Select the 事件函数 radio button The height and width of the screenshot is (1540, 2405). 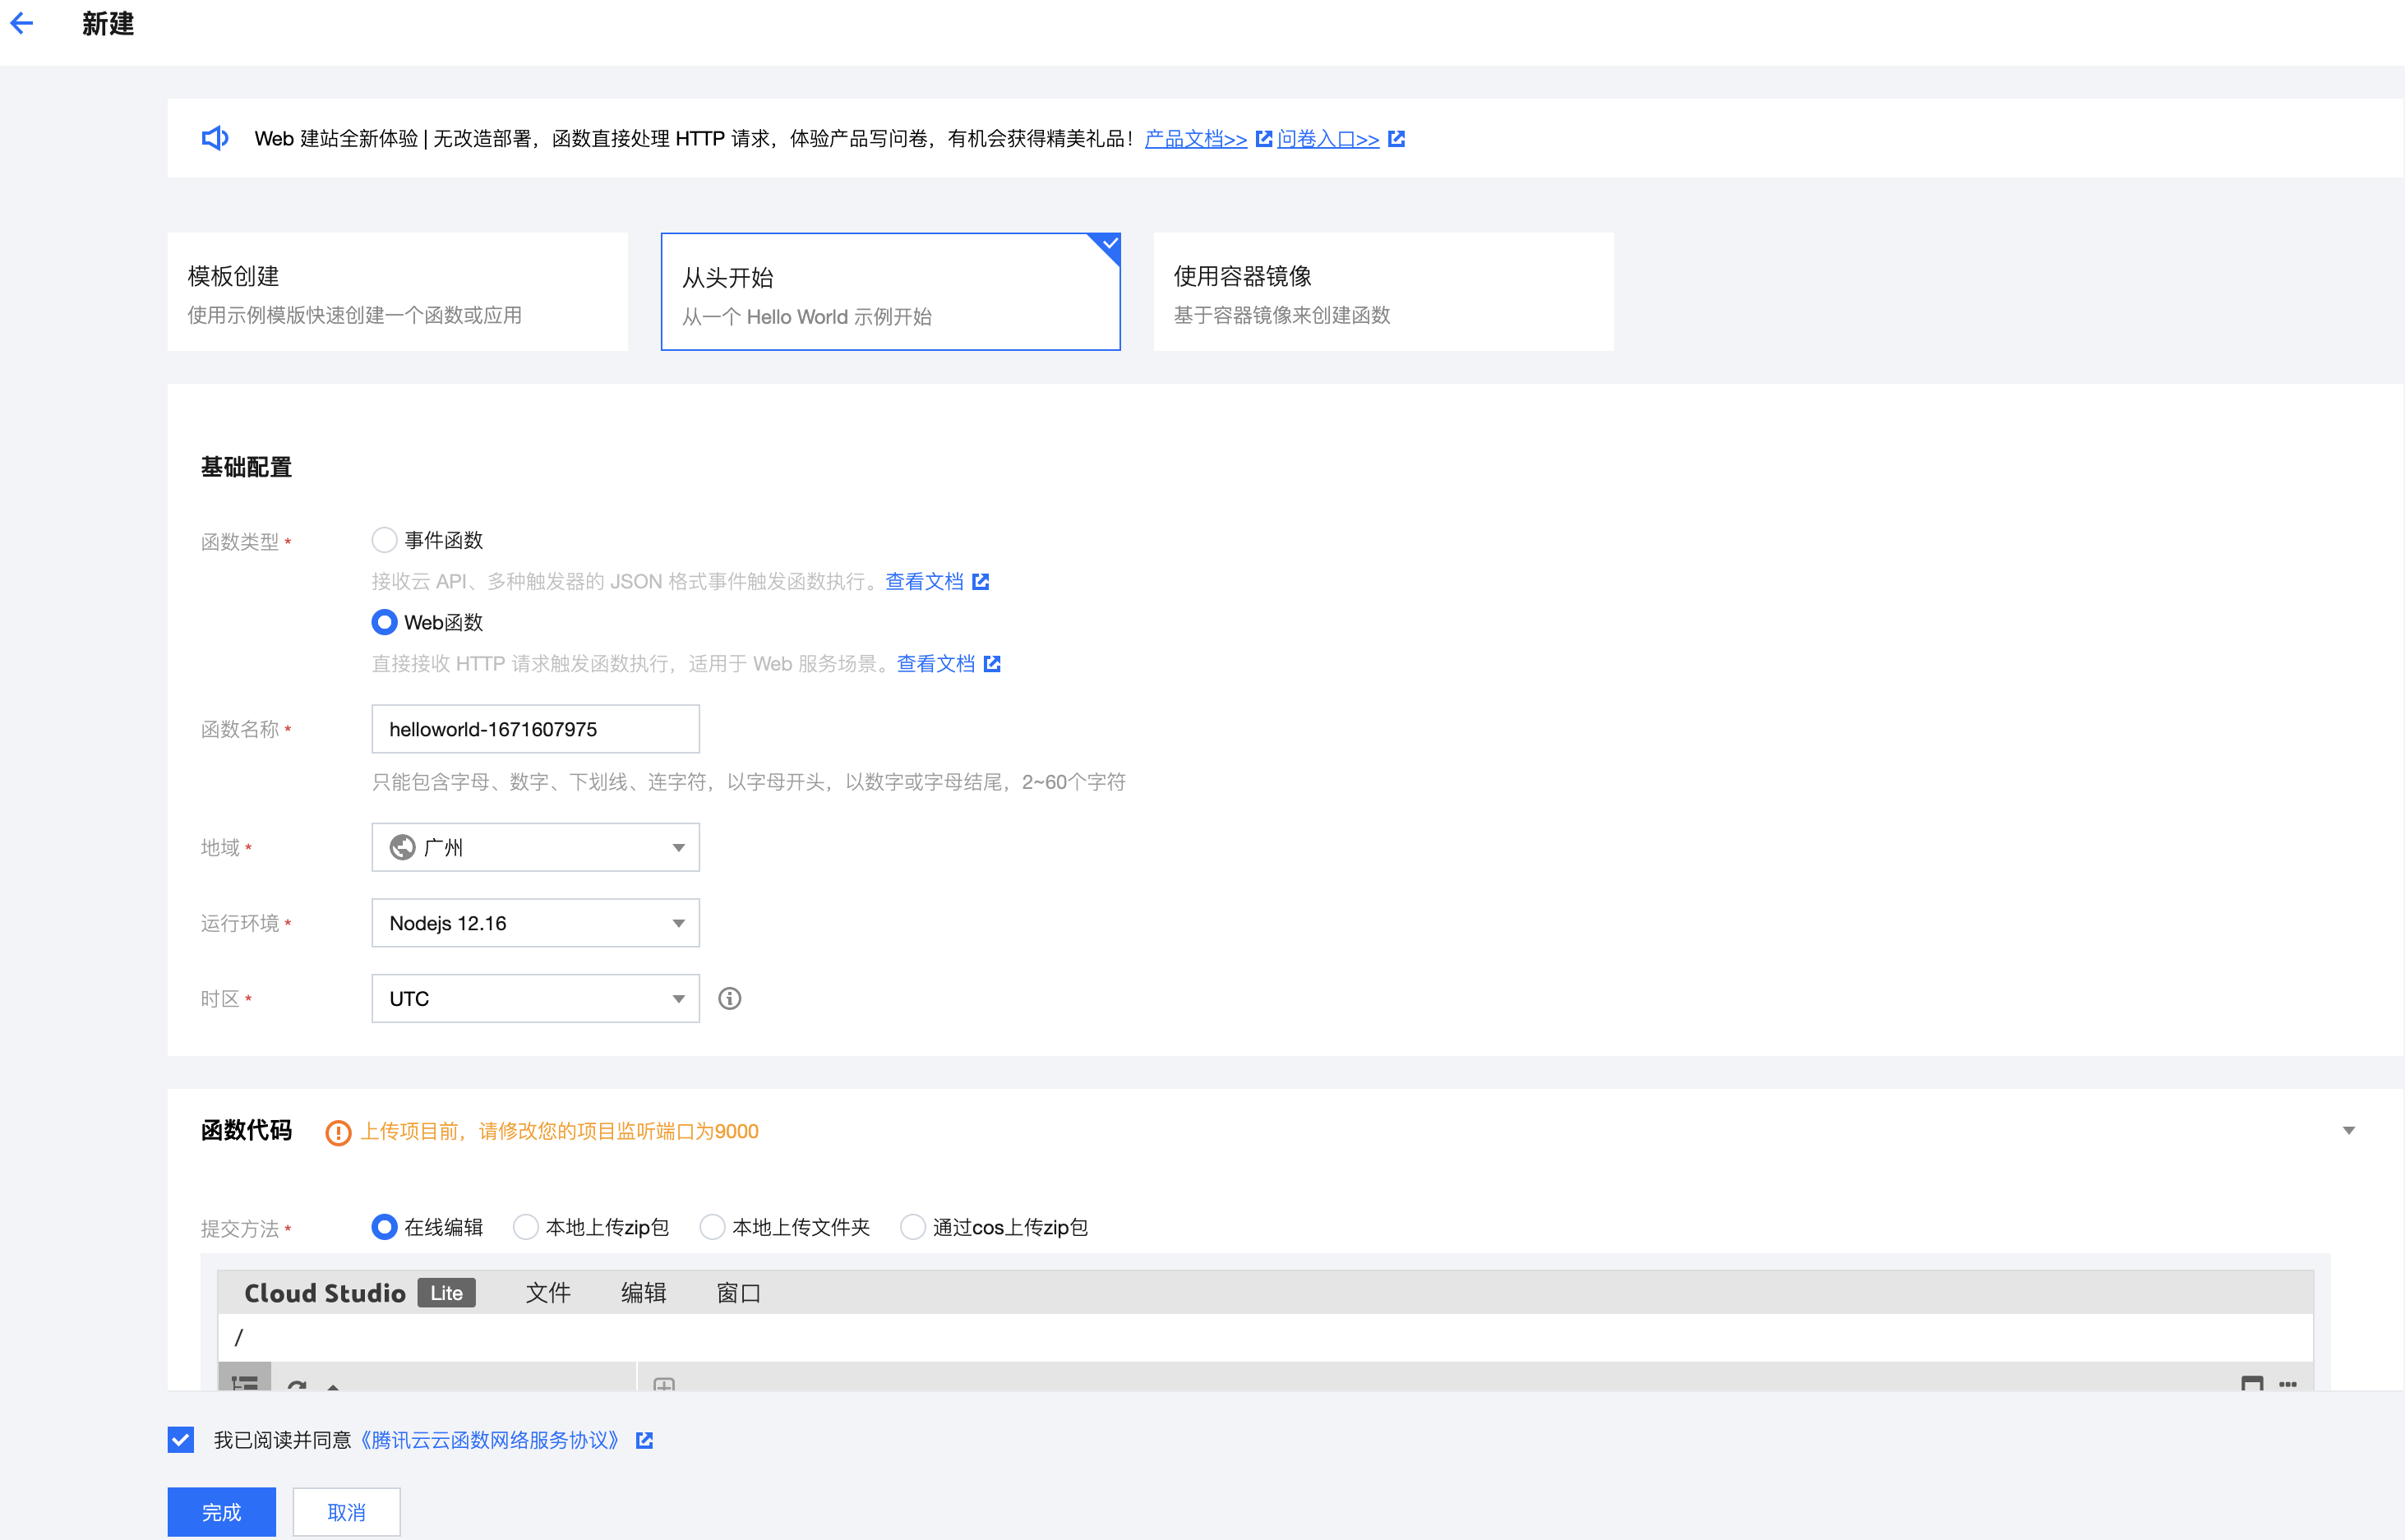click(x=384, y=540)
